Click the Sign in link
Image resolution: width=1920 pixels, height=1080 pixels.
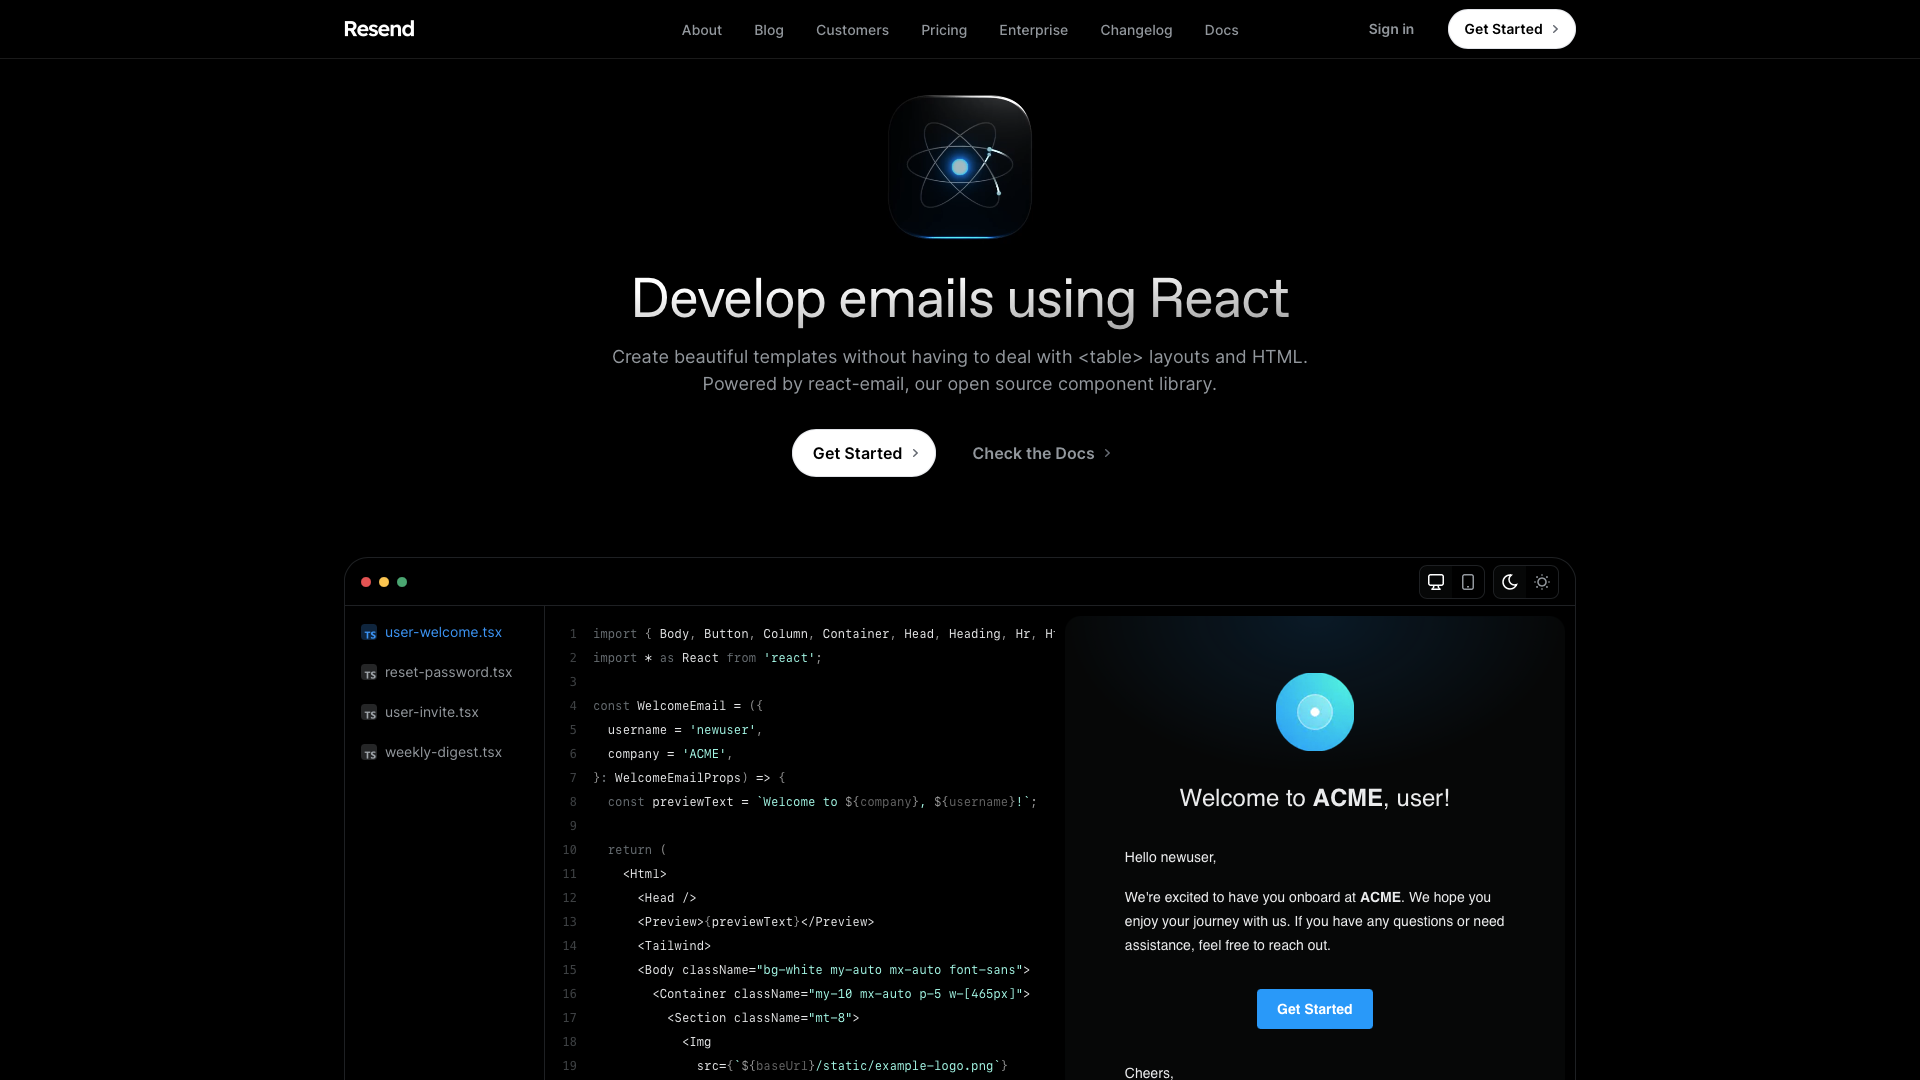coord(1391,29)
